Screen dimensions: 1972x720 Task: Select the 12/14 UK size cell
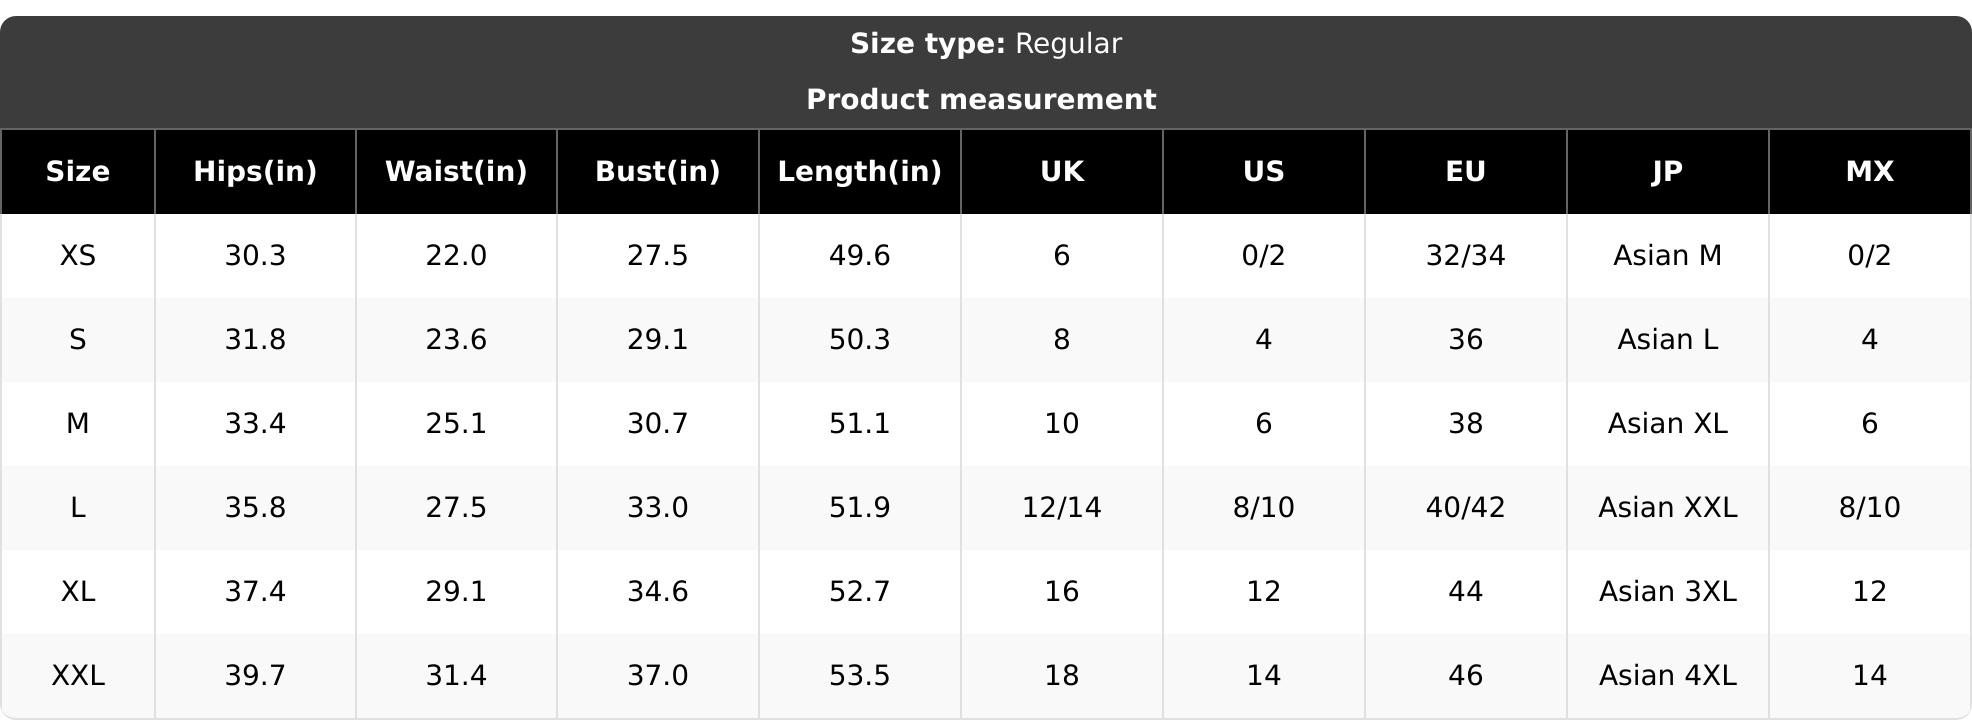pos(1062,508)
